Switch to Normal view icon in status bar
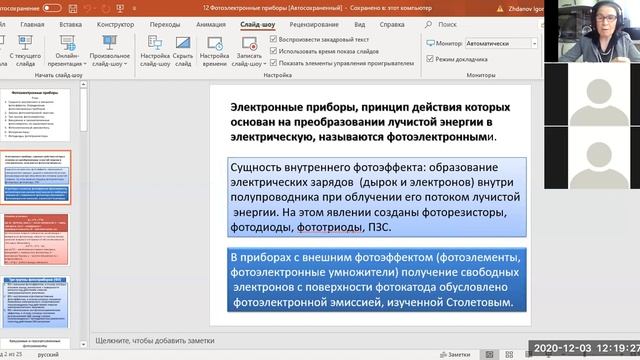This screenshot has height=360, width=640. pyautogui.click(x=489, y=355)
